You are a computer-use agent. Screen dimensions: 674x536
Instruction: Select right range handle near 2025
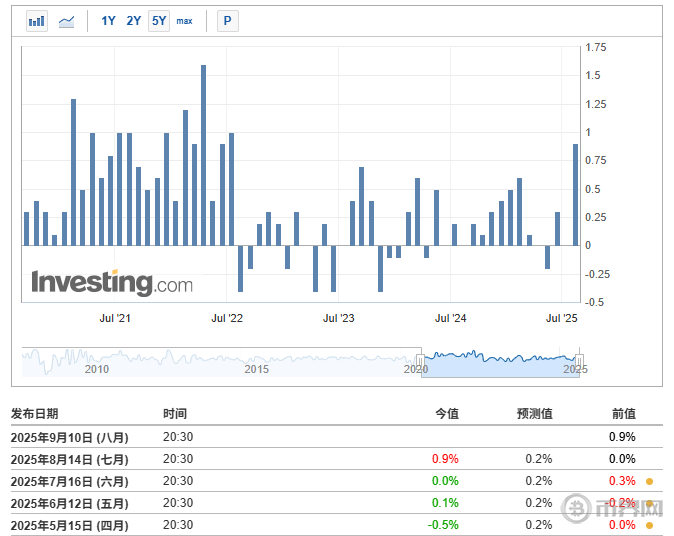tap(579, 361)
